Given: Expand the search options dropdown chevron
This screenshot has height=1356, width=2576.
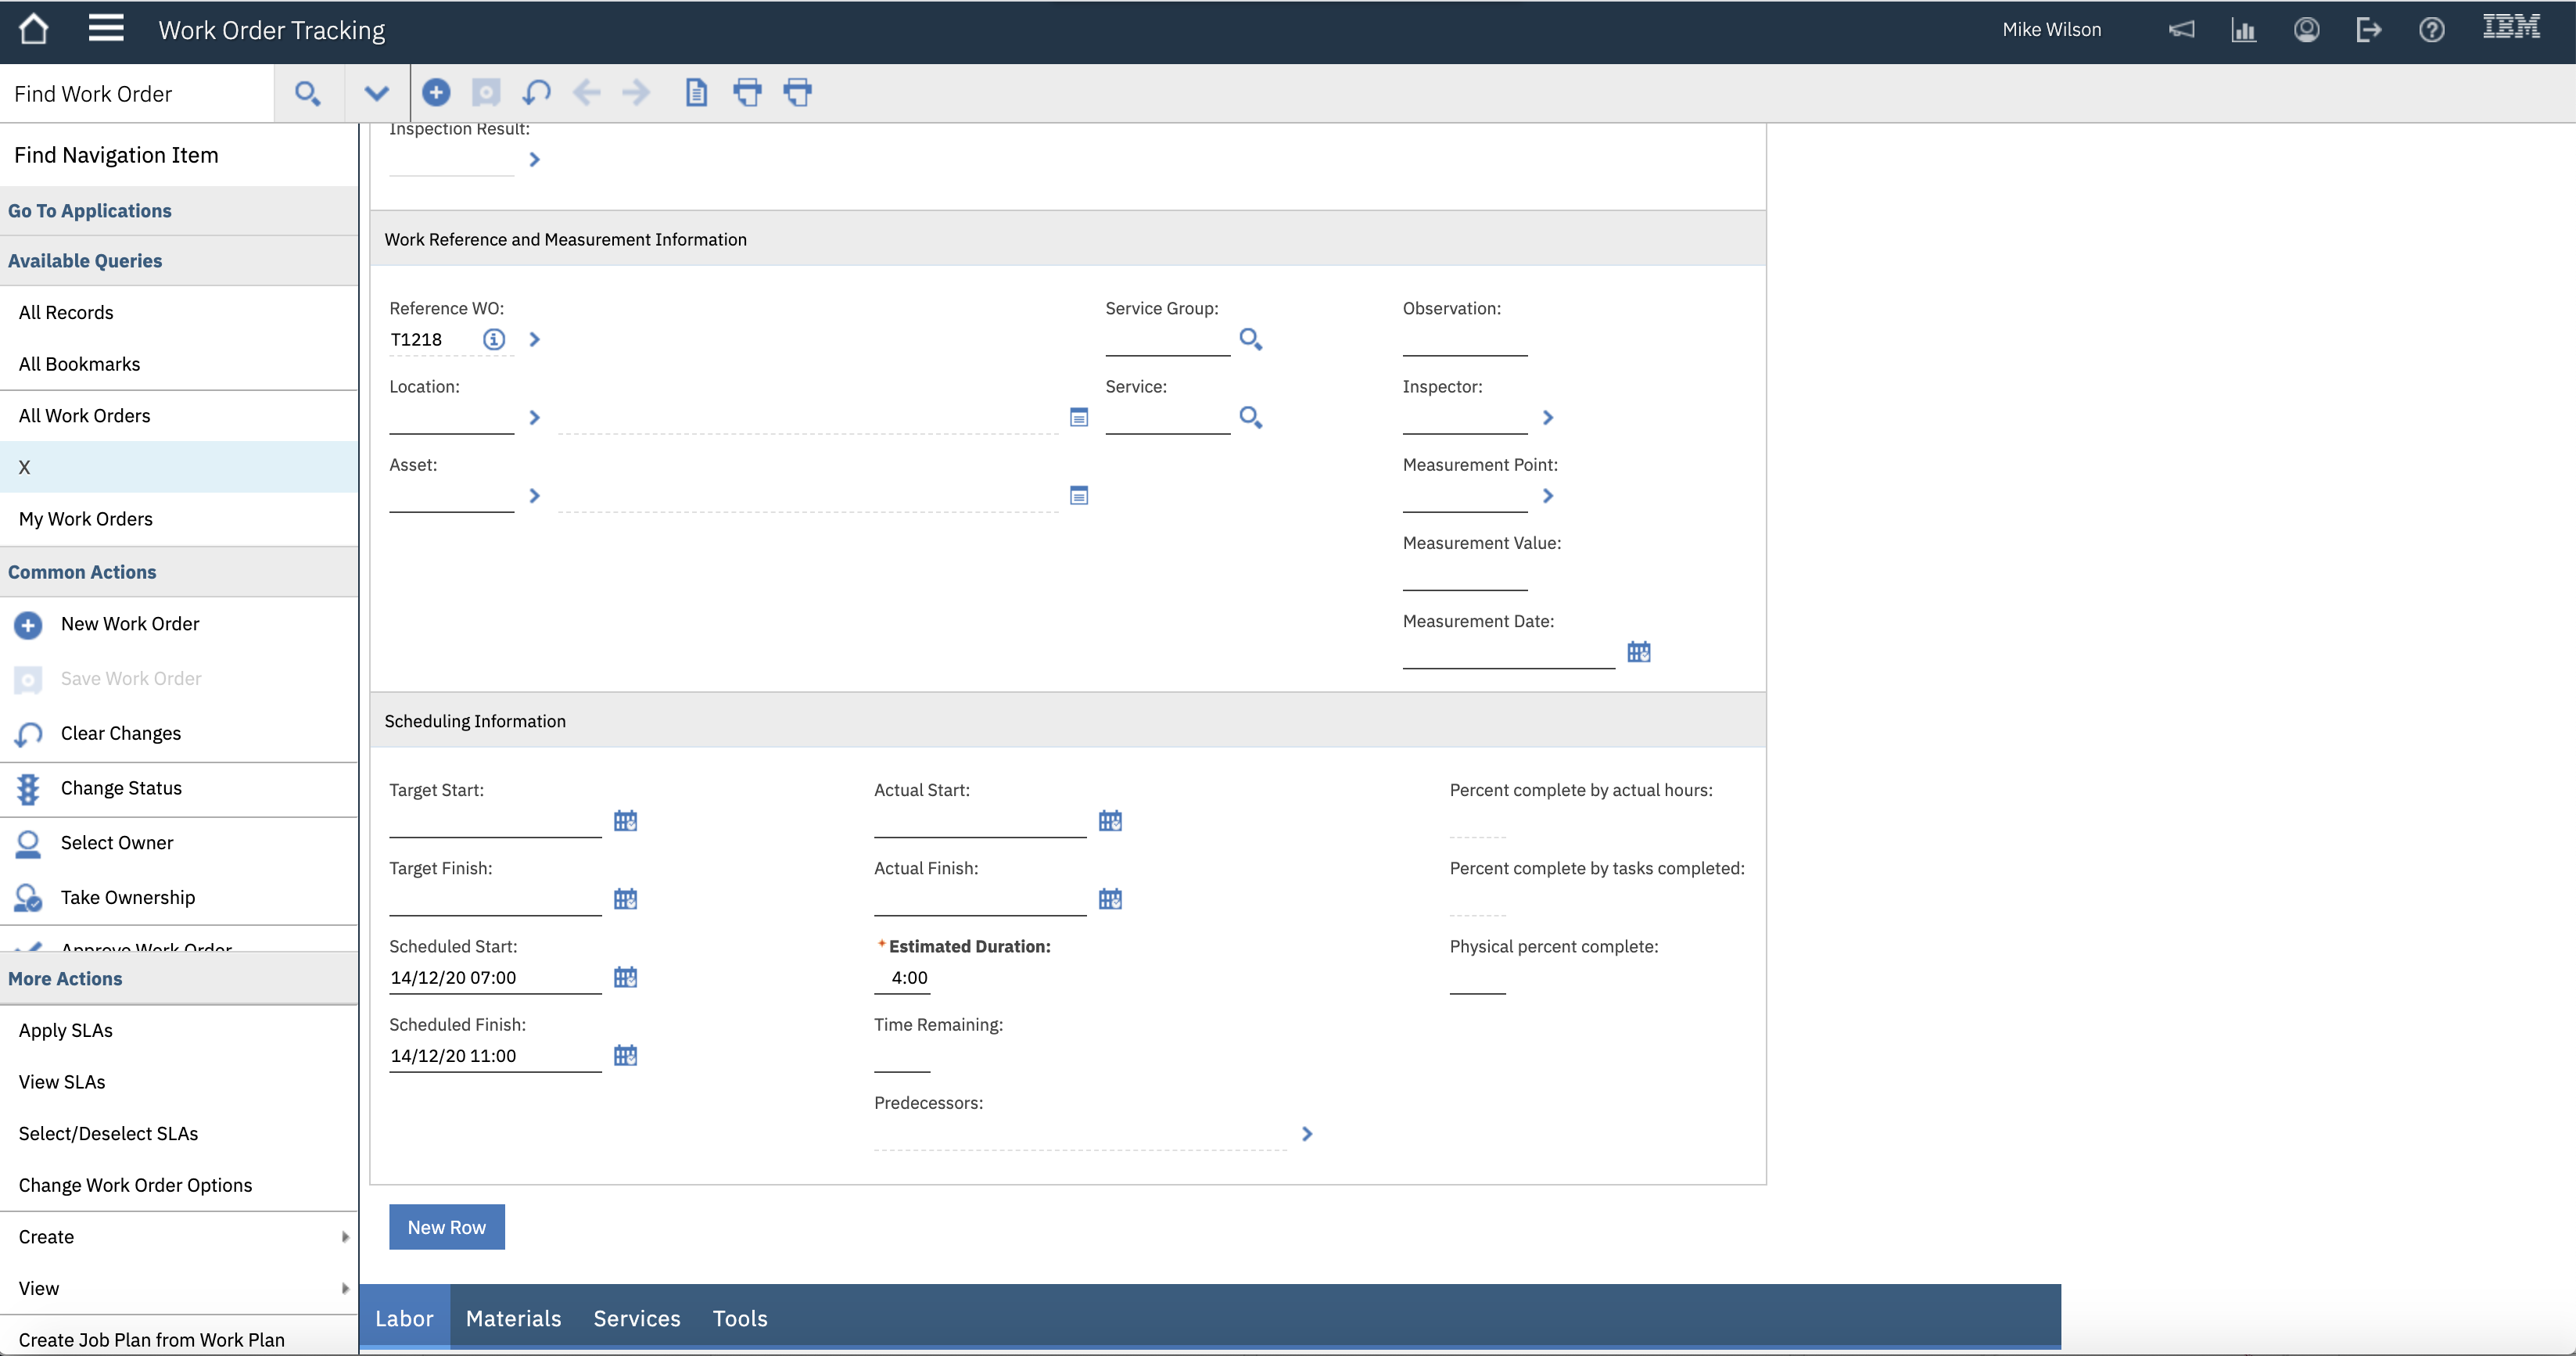Looking at the screenshot, I should 376,93.
